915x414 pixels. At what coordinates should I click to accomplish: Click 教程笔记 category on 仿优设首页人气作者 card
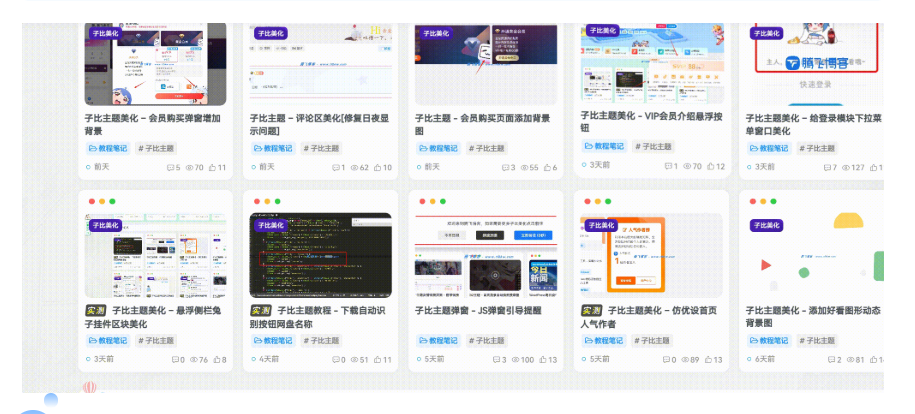pyautogui.click(x=603, y=340)
